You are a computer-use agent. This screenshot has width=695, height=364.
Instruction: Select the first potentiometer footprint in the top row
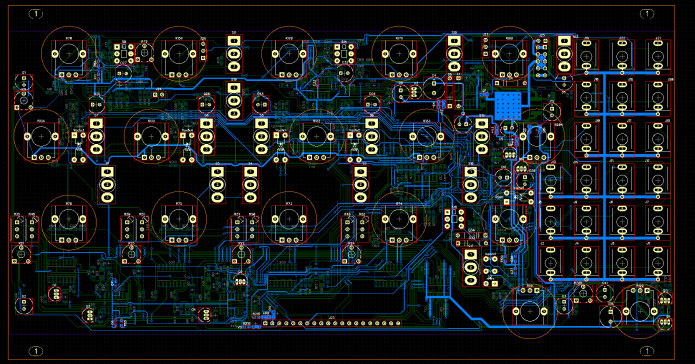pyautogui.click(x=69, y=54)
